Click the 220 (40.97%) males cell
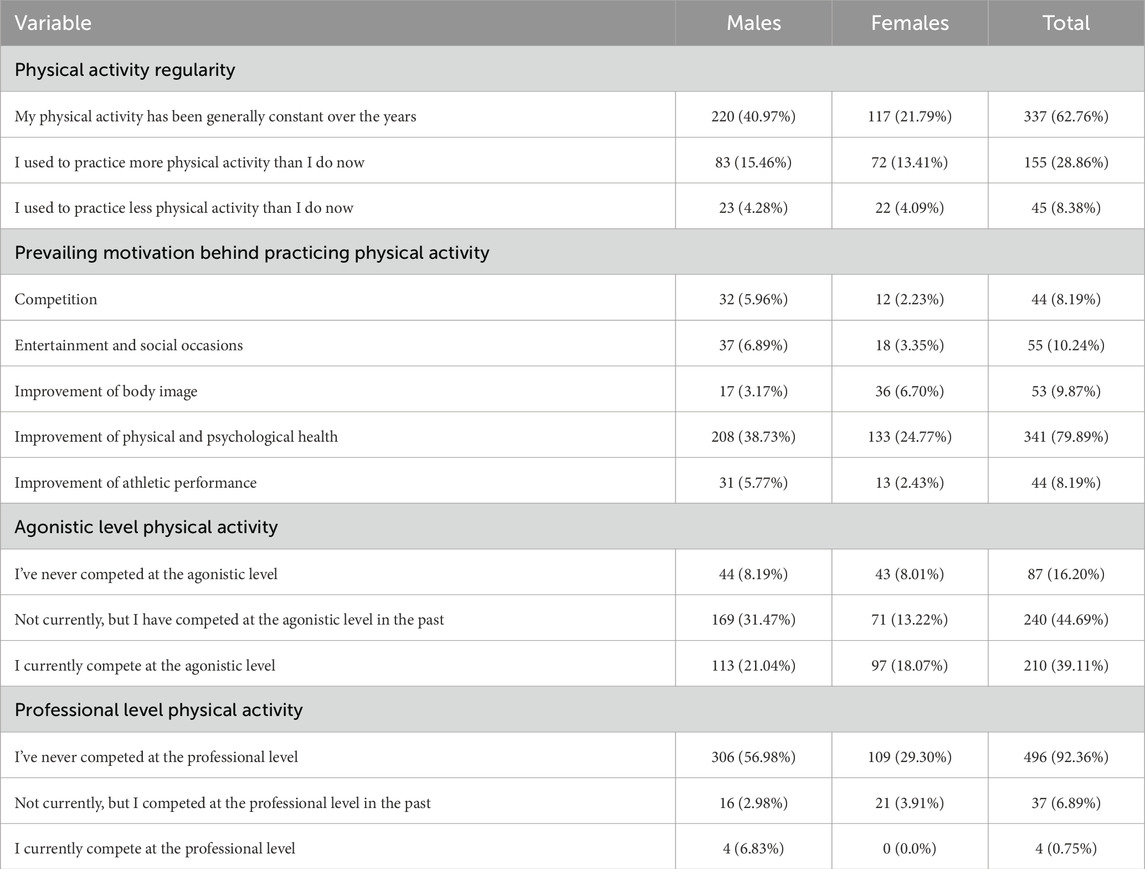The height and width of the screenshot is (869, 1145). (x=754, y=116)
